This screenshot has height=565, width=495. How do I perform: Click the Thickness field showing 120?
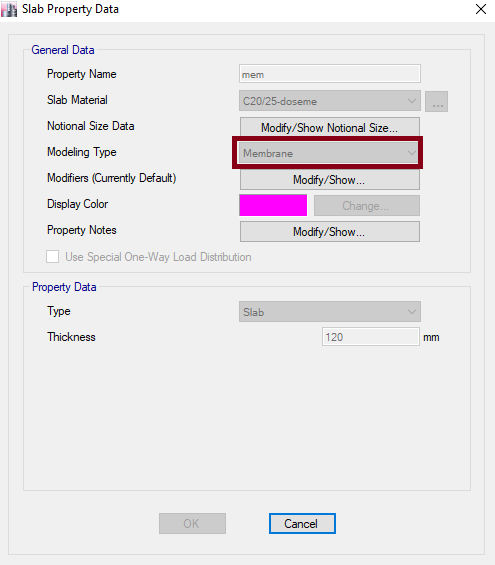coord(371,337)
